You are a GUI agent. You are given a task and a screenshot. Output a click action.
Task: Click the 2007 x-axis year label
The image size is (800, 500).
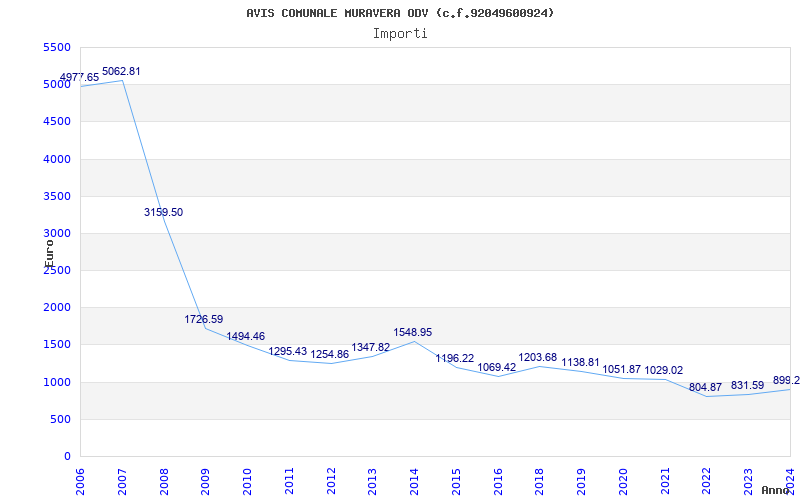[x=122, y=481]
